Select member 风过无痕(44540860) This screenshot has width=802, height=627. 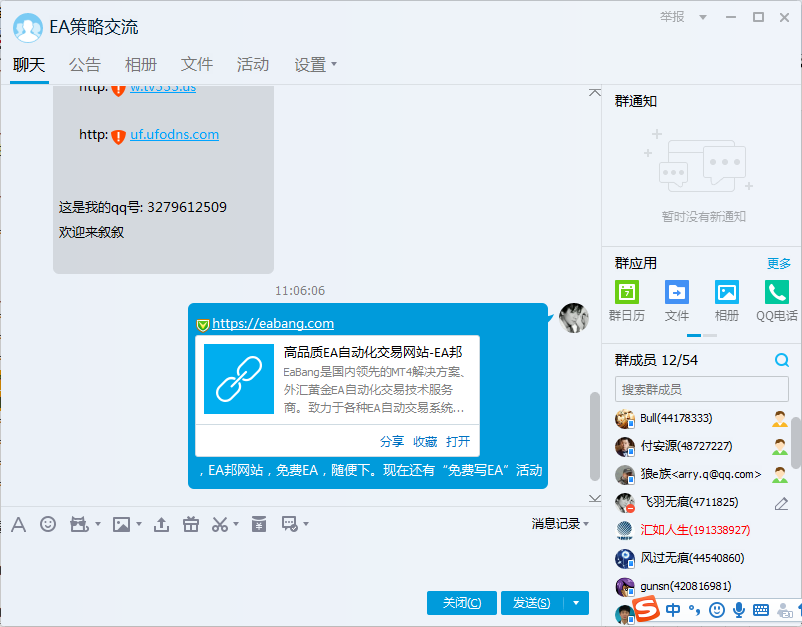701,558
